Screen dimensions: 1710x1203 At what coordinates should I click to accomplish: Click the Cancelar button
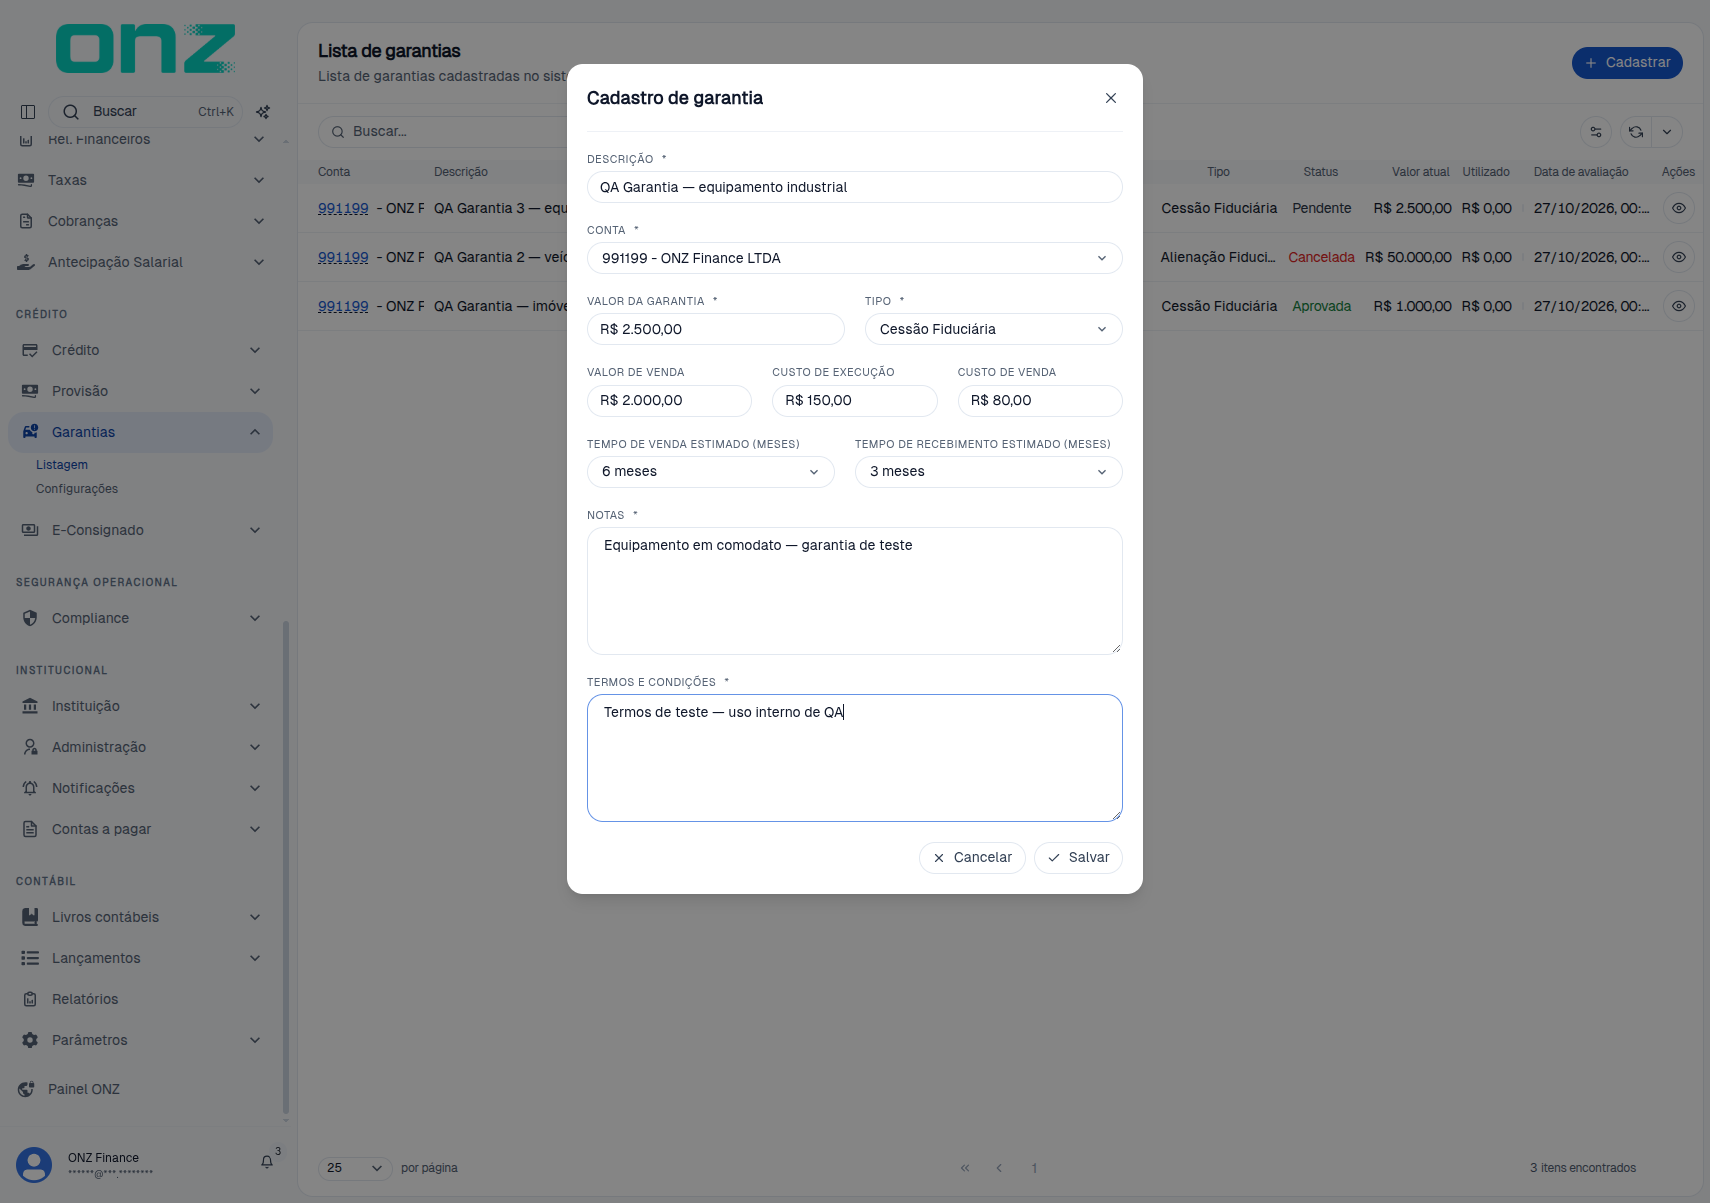coord(972,858)
